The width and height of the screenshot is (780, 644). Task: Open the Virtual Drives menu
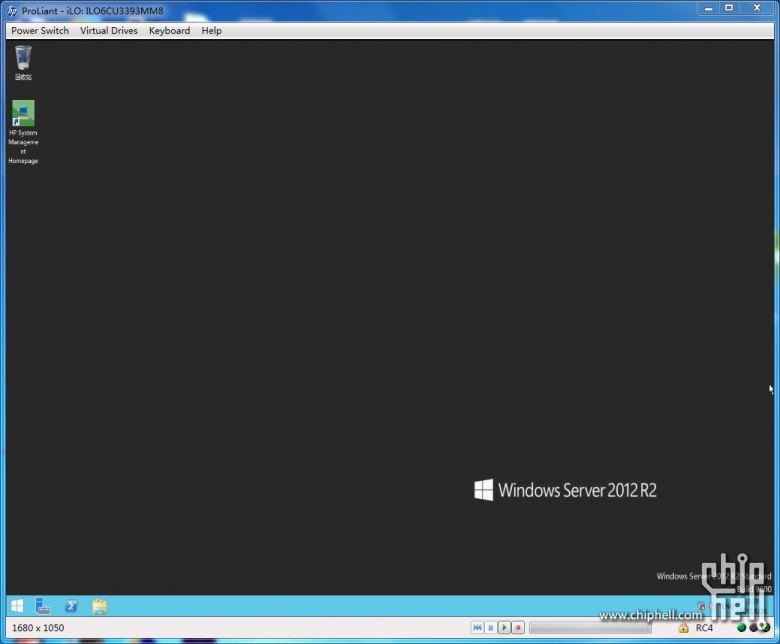point(108,31)
